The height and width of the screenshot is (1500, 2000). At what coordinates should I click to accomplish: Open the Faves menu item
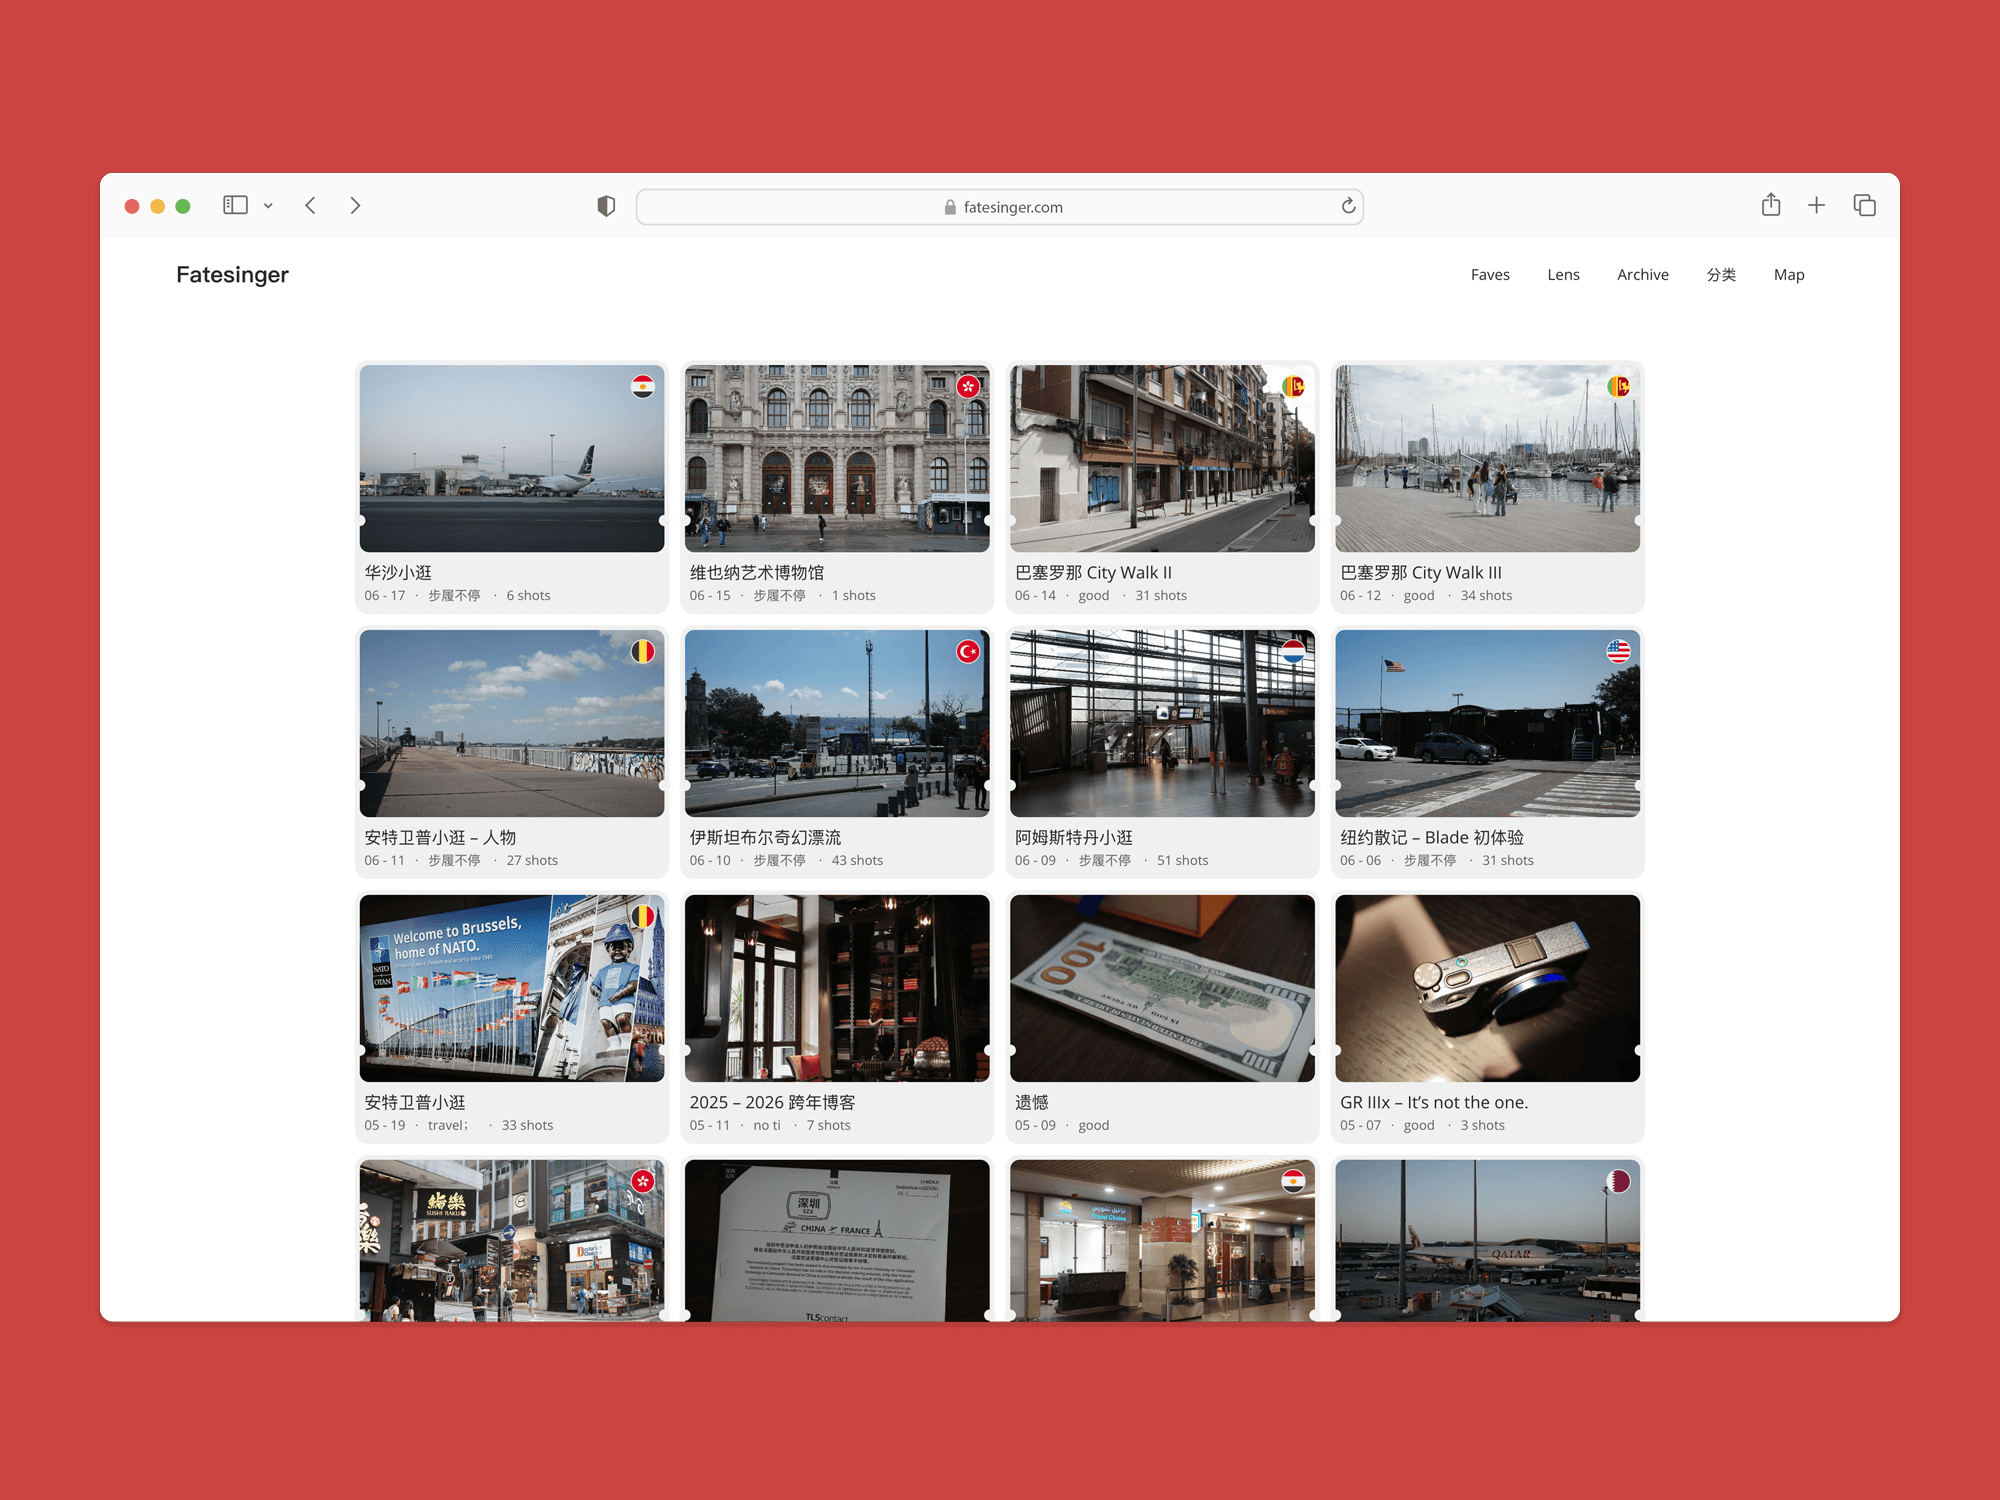pyautogui.click(x=1489, y=275)
